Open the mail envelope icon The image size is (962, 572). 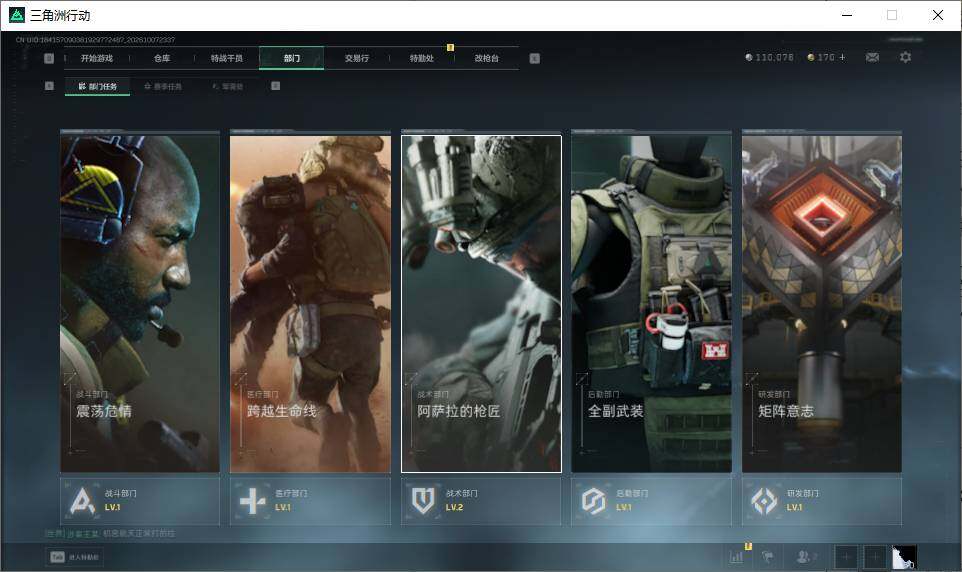point(872,57)
